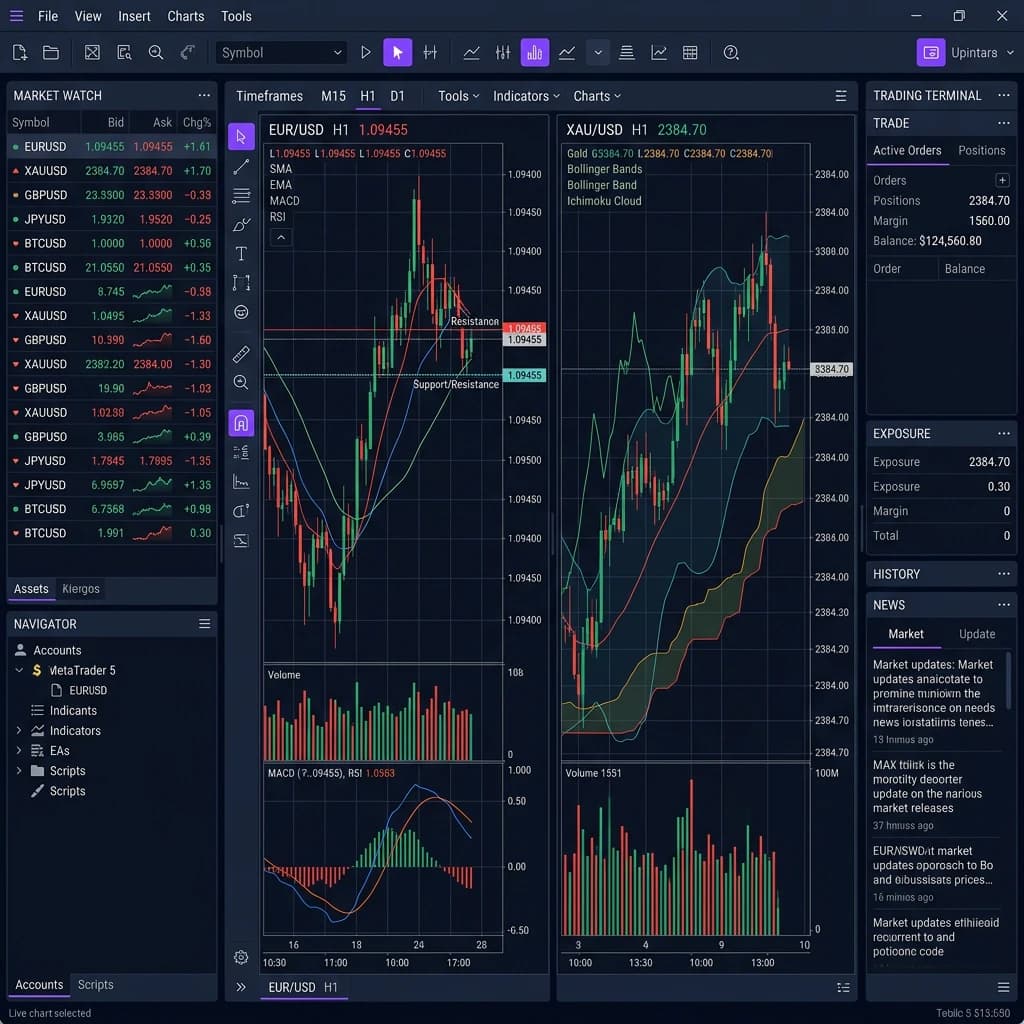The image size is (1024, 1024).
Task: Select the bar chart type icon highlighted purple
Action: [x=534, y=53]
